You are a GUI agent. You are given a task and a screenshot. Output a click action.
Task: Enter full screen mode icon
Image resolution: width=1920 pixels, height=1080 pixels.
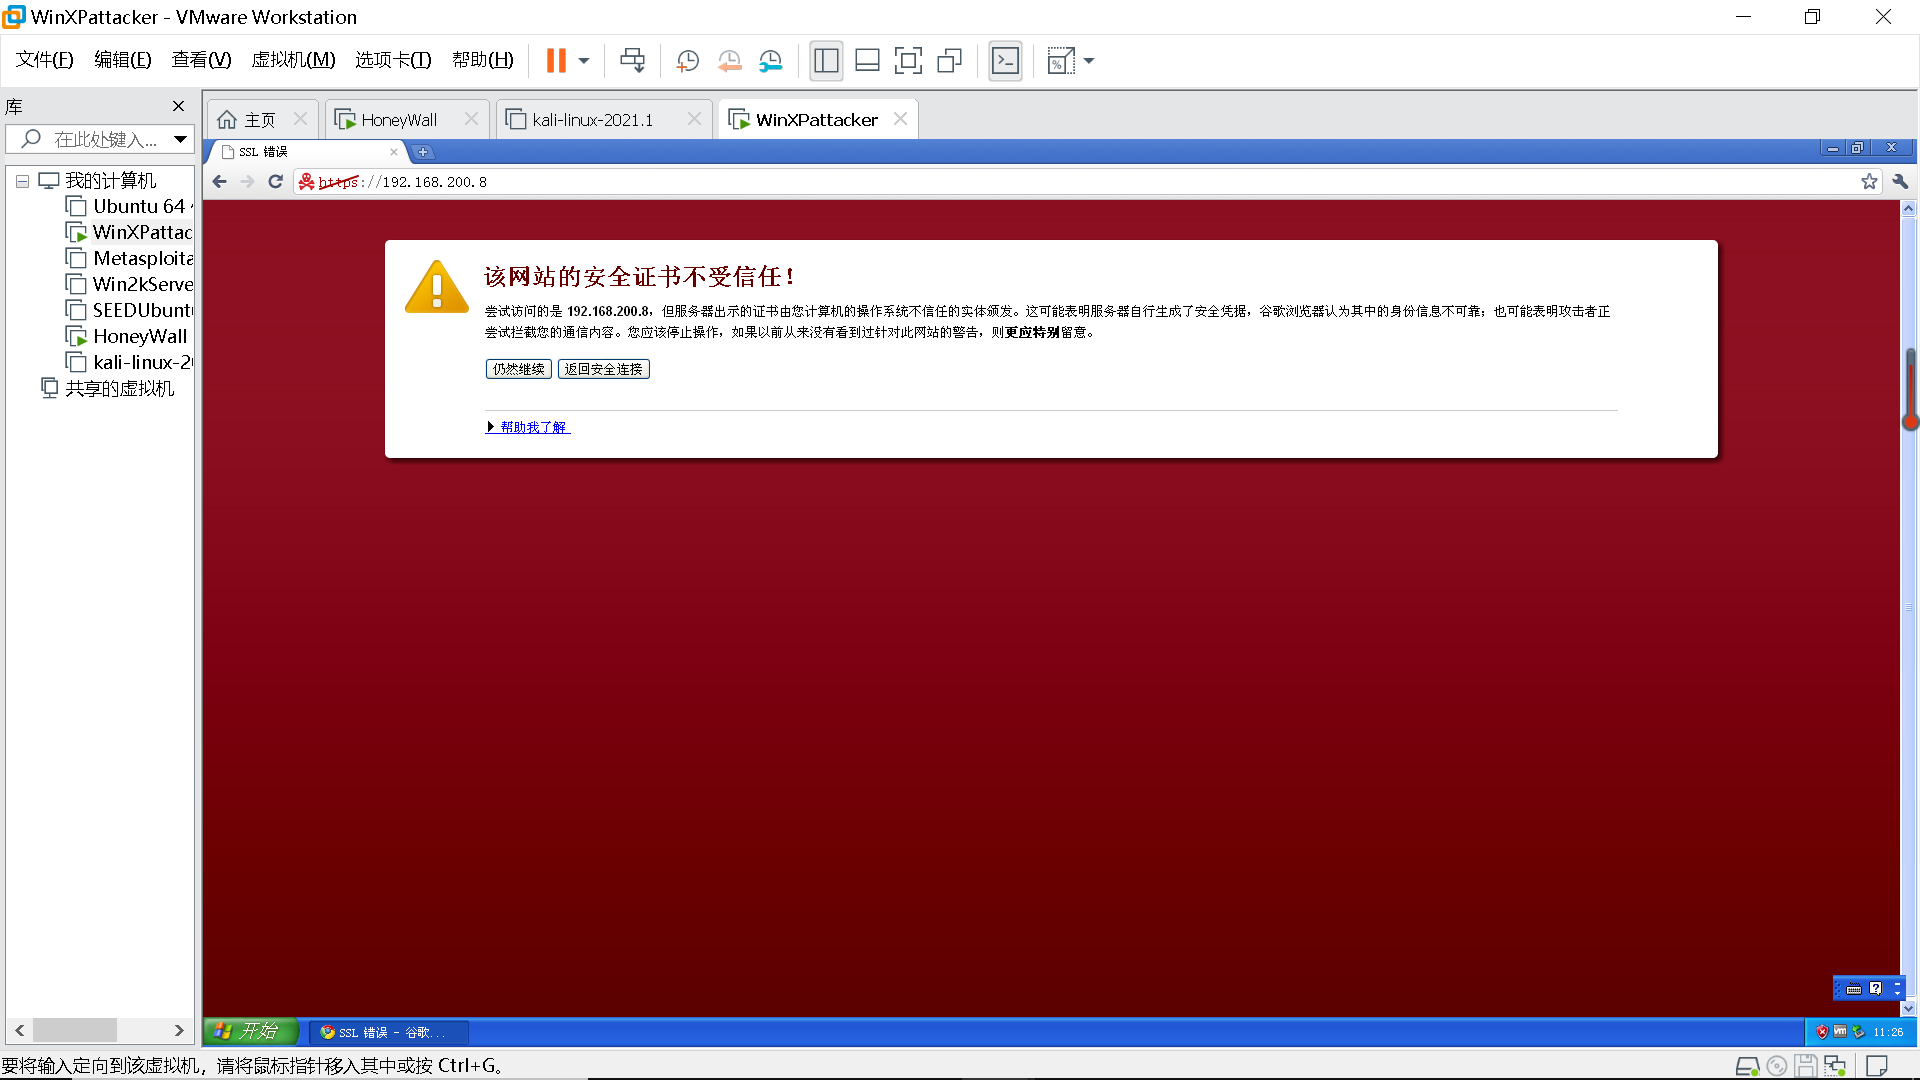(908, 61)
